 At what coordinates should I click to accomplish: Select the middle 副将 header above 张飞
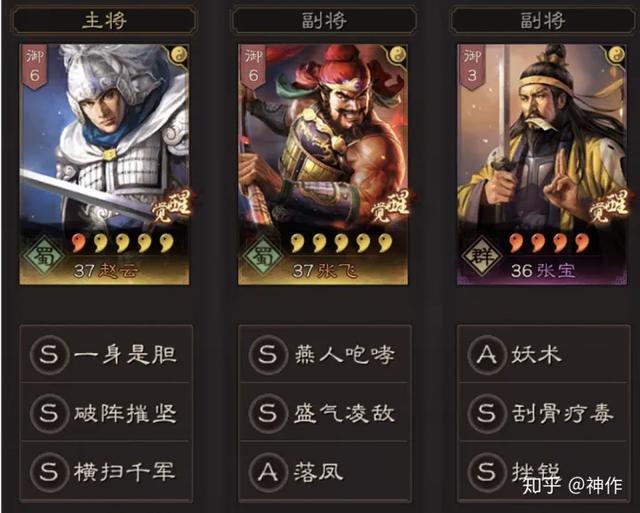324,20
